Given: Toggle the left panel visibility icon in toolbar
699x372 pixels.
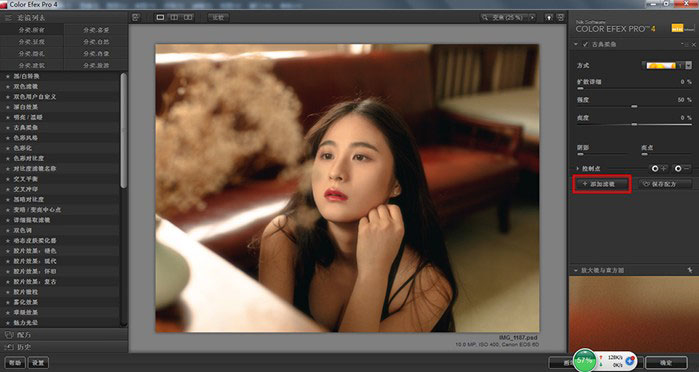Looking at the screenshot, I should (136, 17).
